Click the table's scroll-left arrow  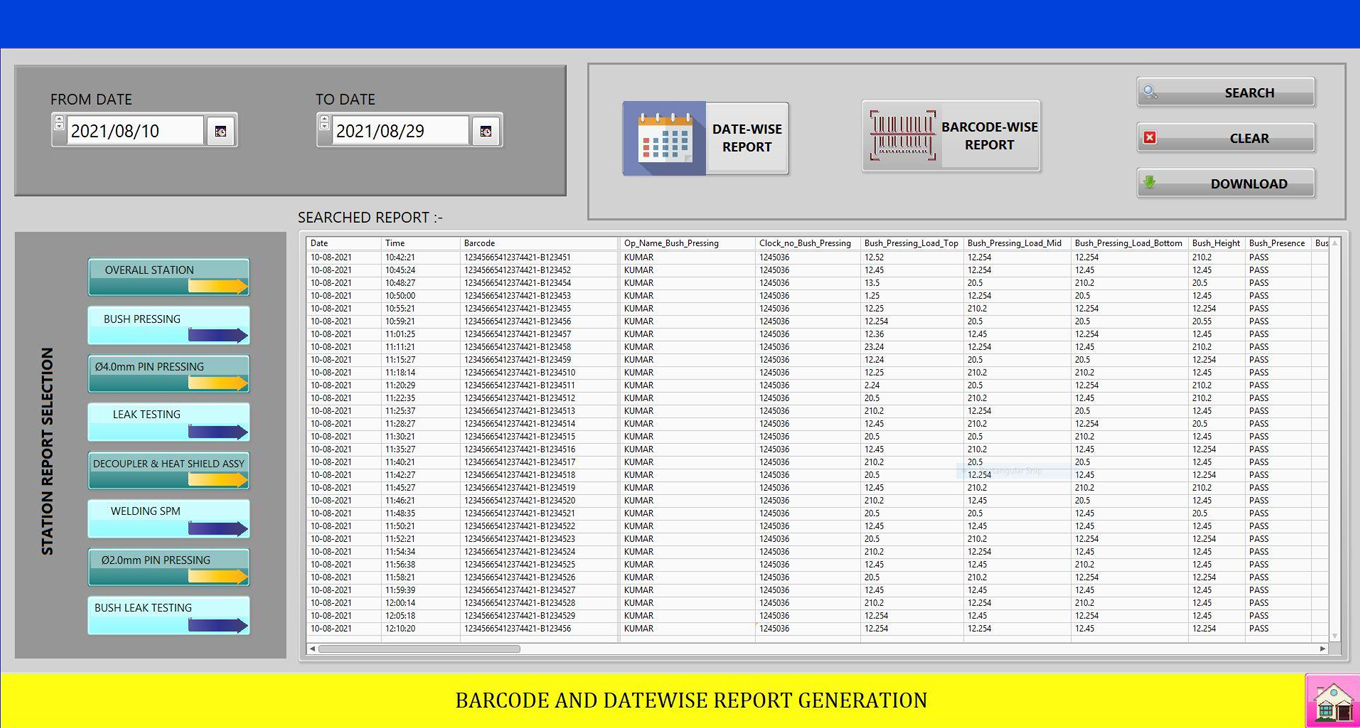coord(312,649)
